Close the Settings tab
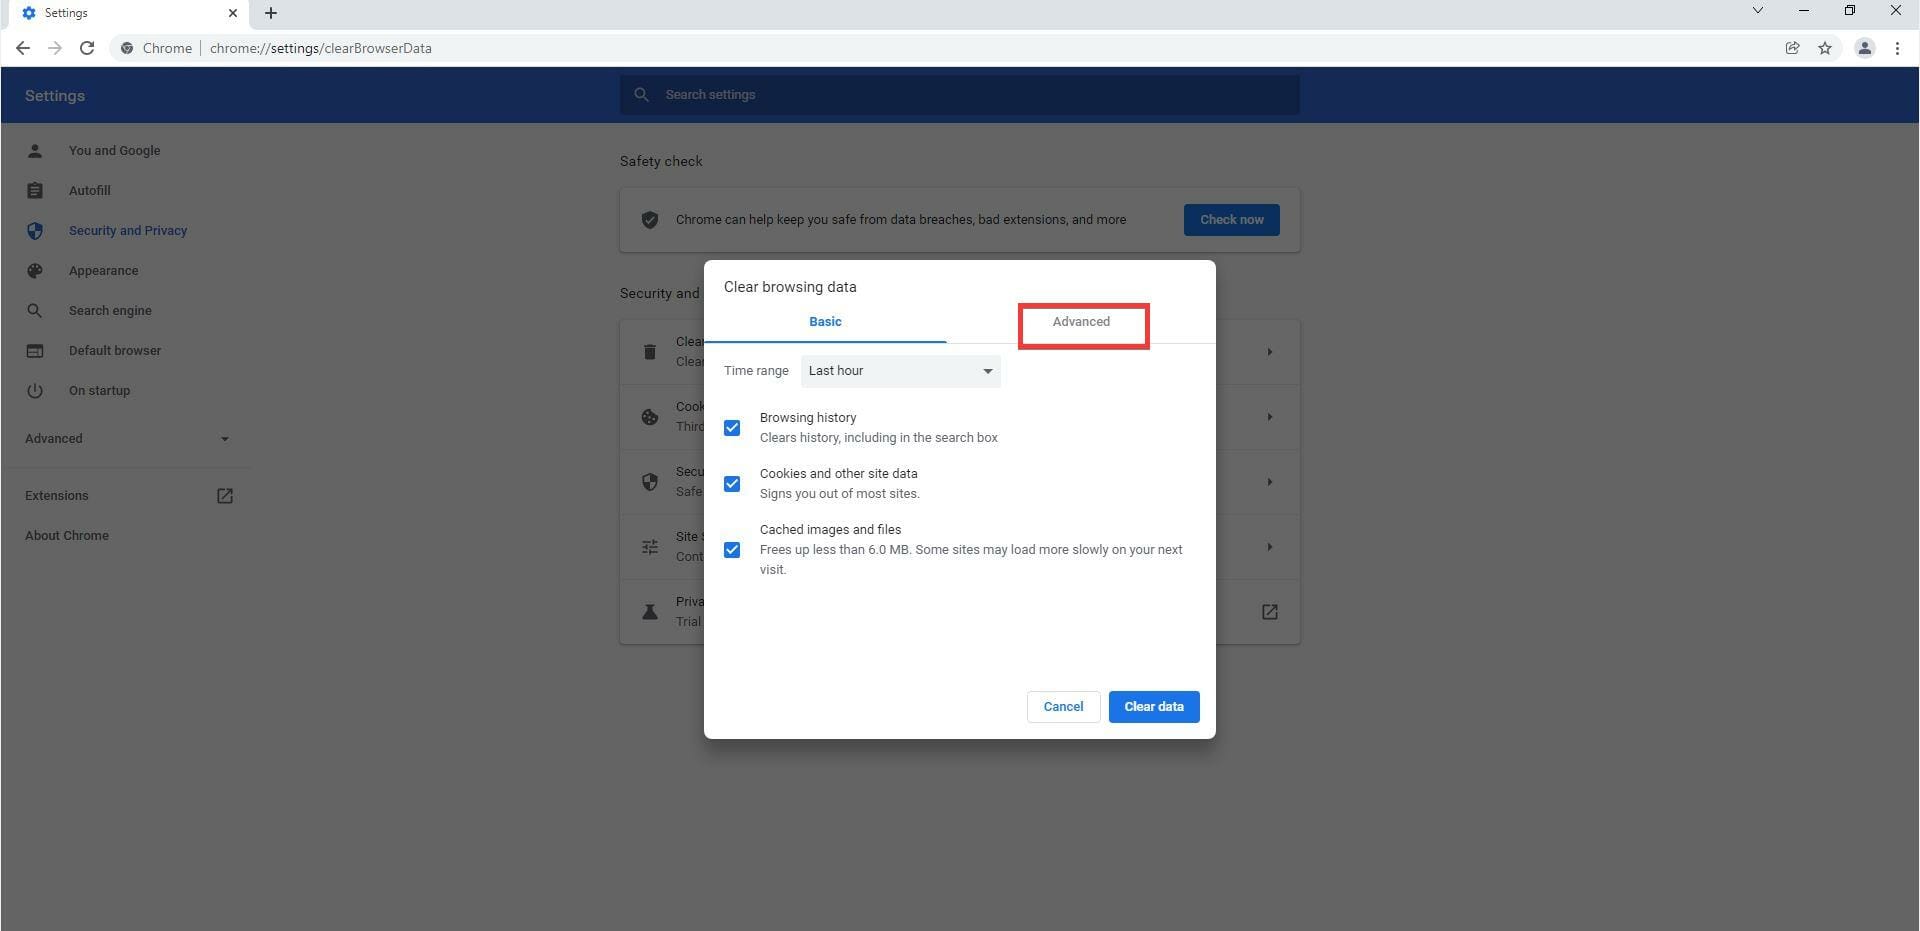This screenshot has width=1920, height=931. [233, 13]
